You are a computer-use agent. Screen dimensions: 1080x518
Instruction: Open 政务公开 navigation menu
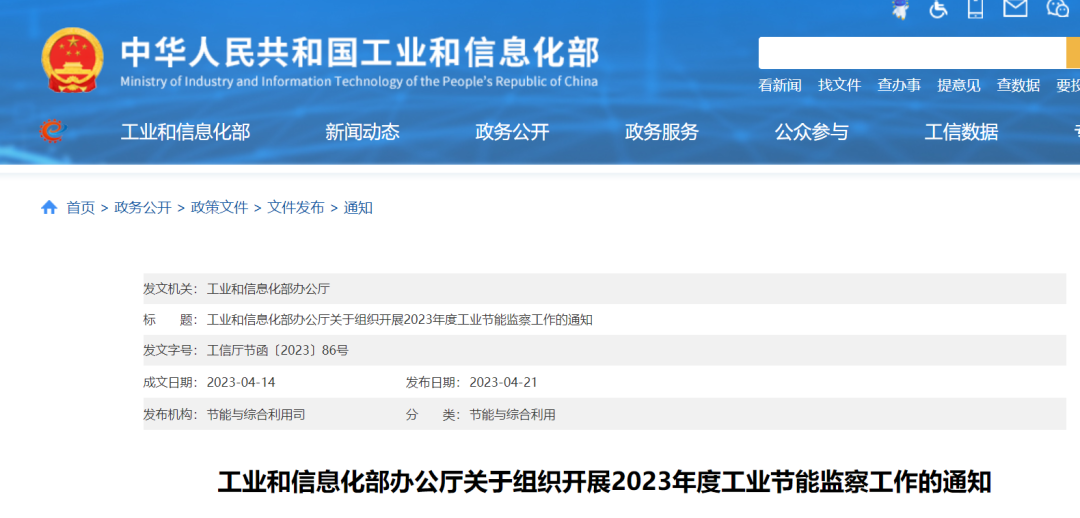tap(512, 132)
